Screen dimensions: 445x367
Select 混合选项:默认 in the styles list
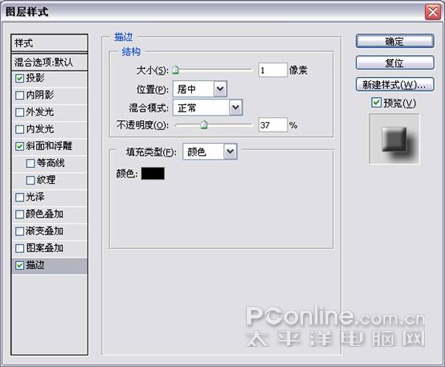(x=49, y=62)
